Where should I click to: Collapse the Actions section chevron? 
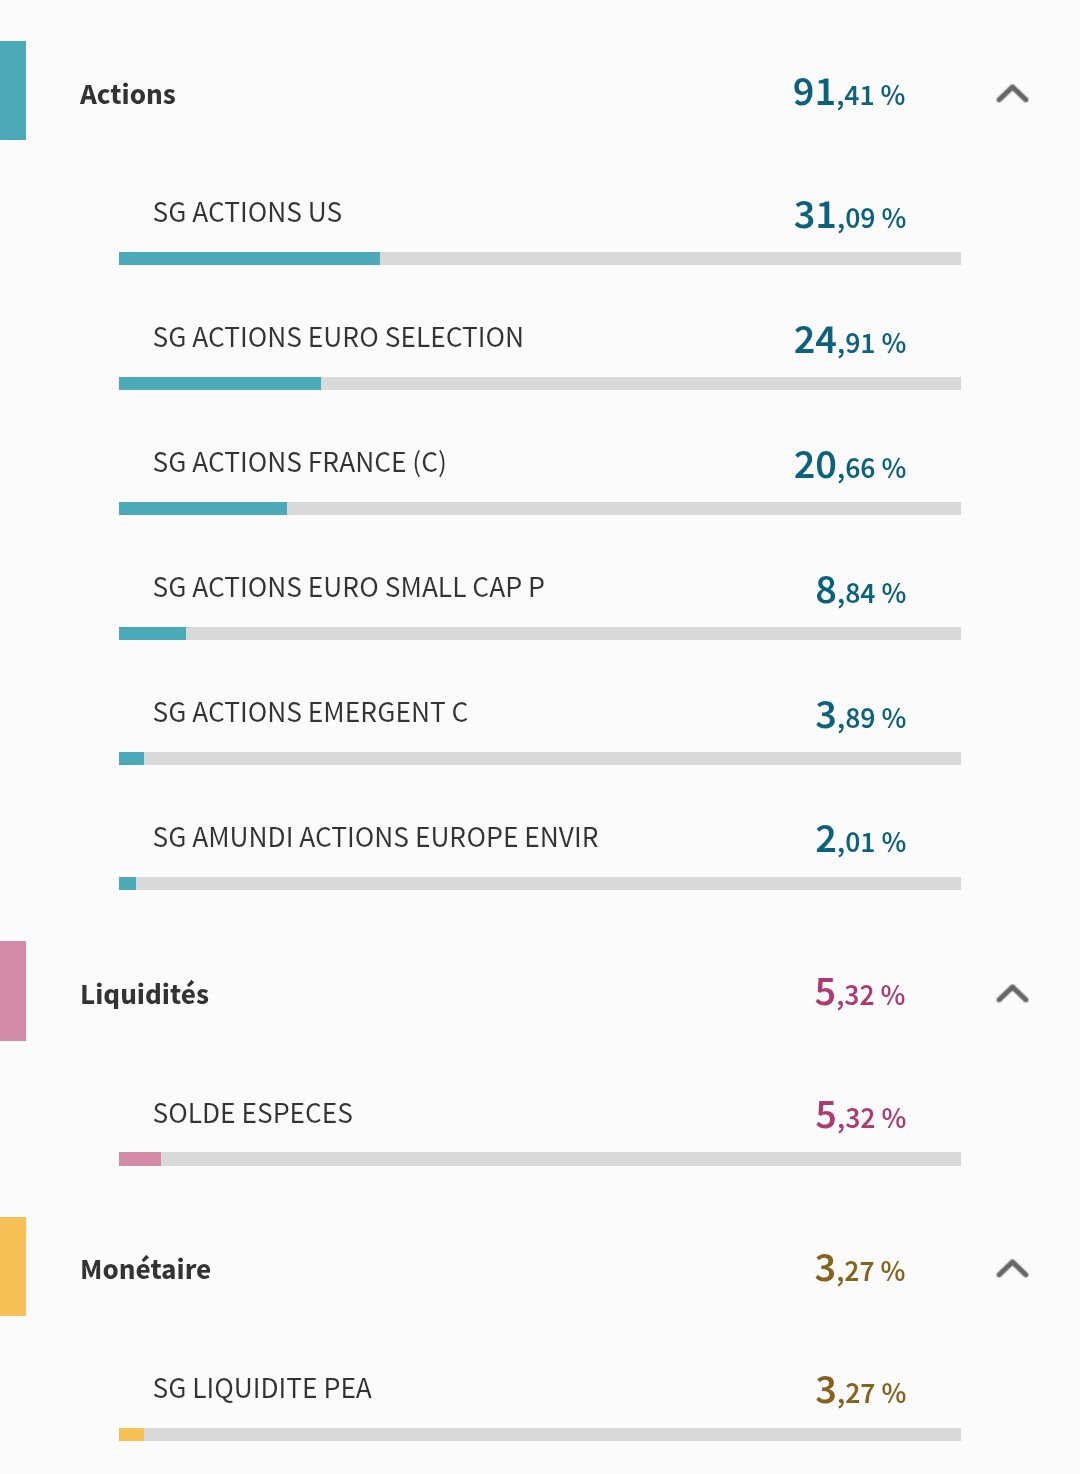click(x=1012, y=94)
